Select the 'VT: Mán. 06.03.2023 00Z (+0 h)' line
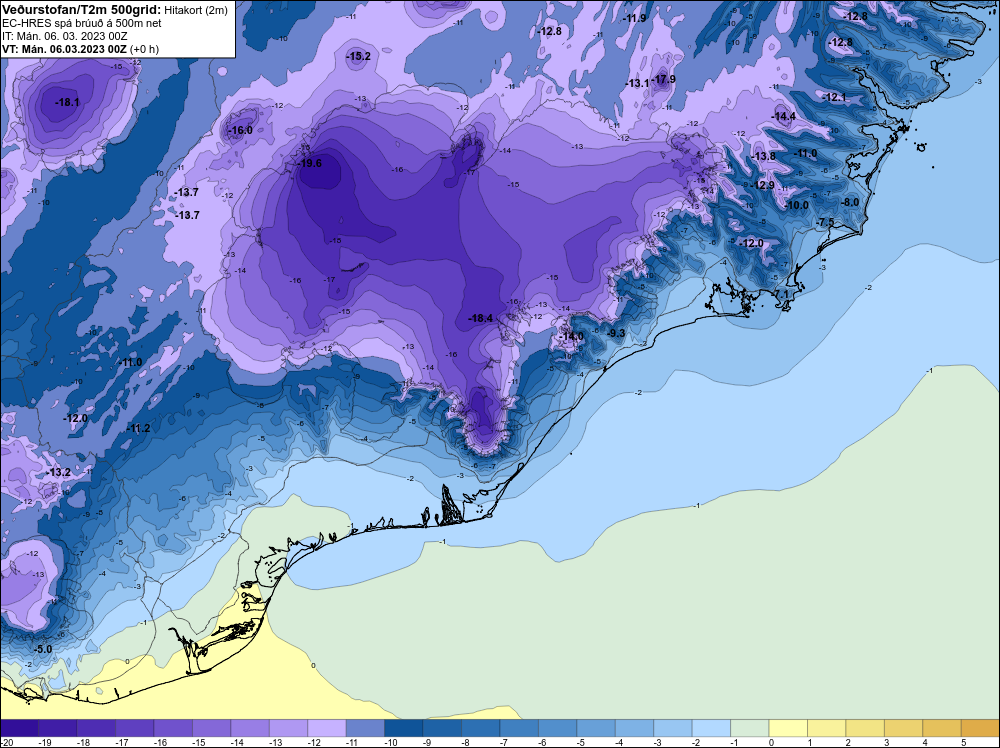 click(80, 49)
